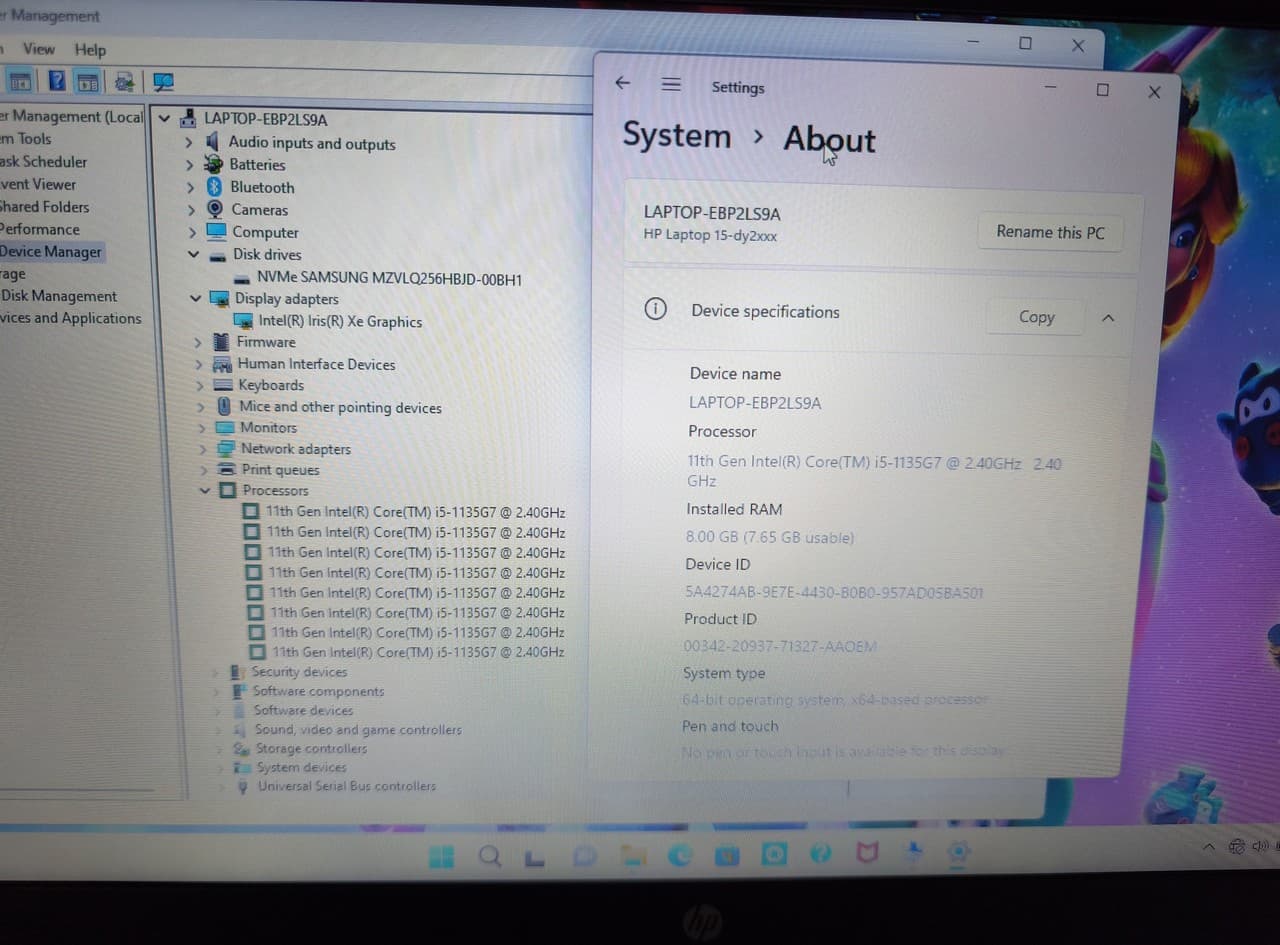Screen dimensions: 1280x945
Task: Click the gear-with-arrow toolbar icon
Action: click(x=124, y=82)
